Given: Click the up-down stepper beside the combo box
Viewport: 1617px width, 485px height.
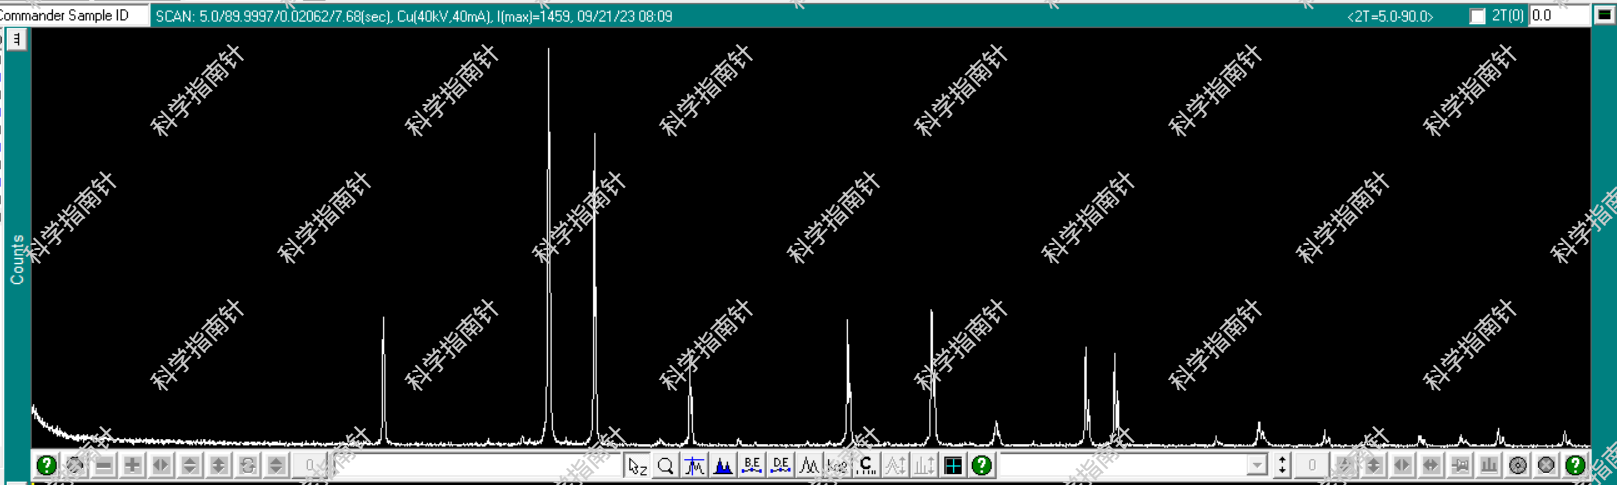Looking at the screenshot, I should [x=1282, y=466].
